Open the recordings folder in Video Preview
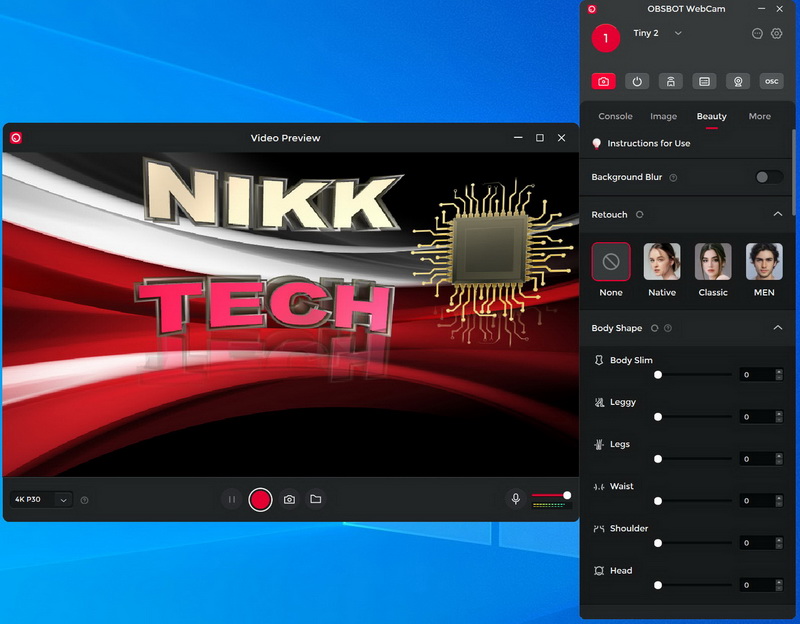 316,499
